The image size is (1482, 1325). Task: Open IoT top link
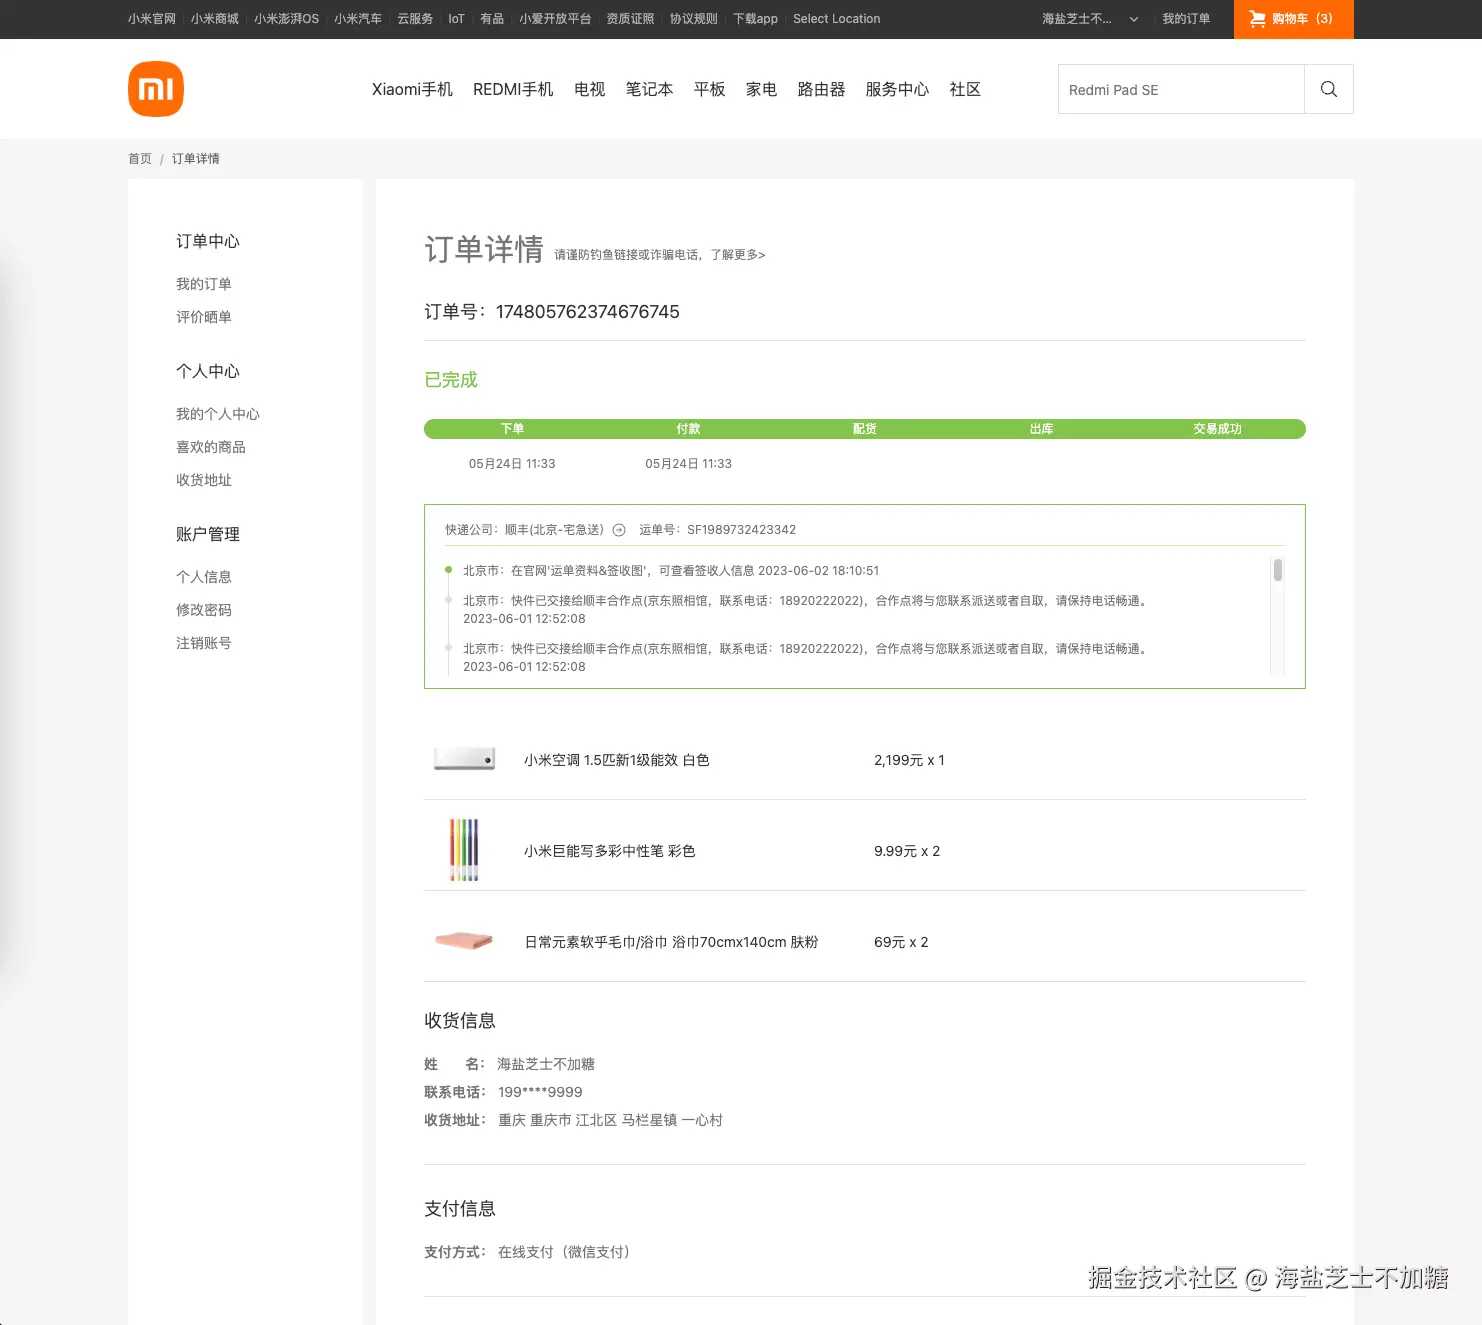point(456,19)
